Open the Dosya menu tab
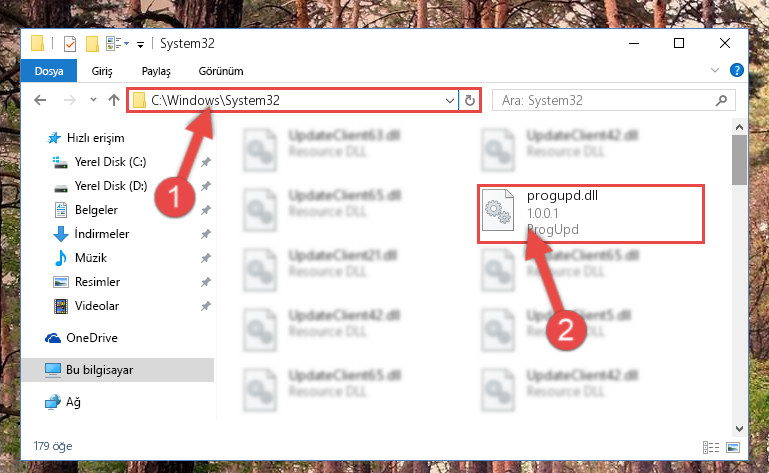This screenshot has width=769, height=473. pyautogui.click(x=49, y=71)
